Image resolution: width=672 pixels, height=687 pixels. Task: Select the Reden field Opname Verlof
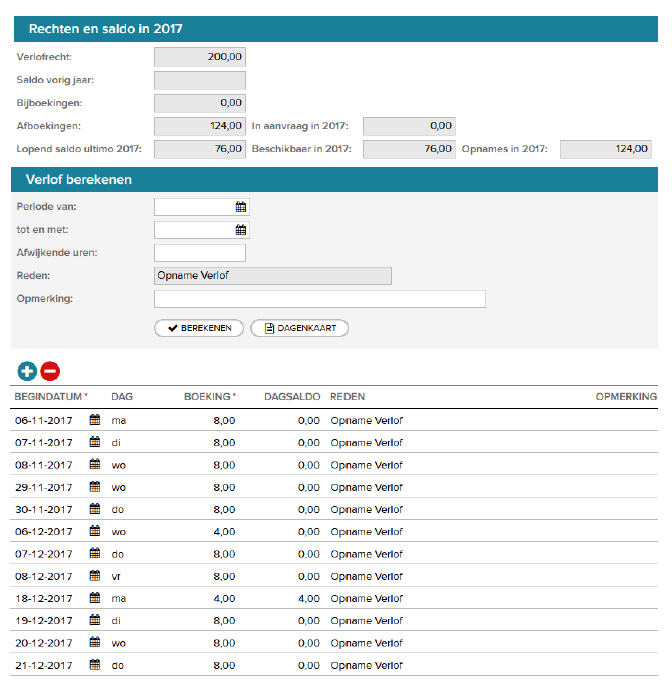(272, 276)
